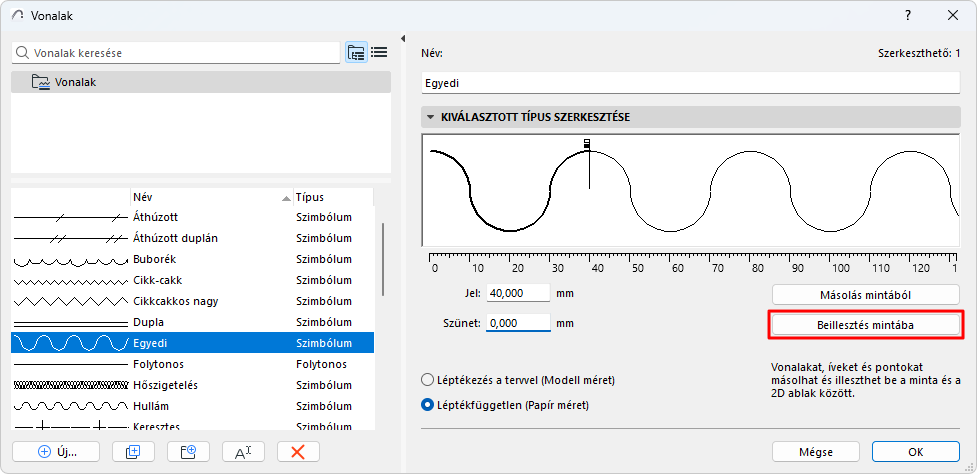Click the Buborék line preview thumbnail
Screen dimensions: 977x474
click(x=70, y=260)
